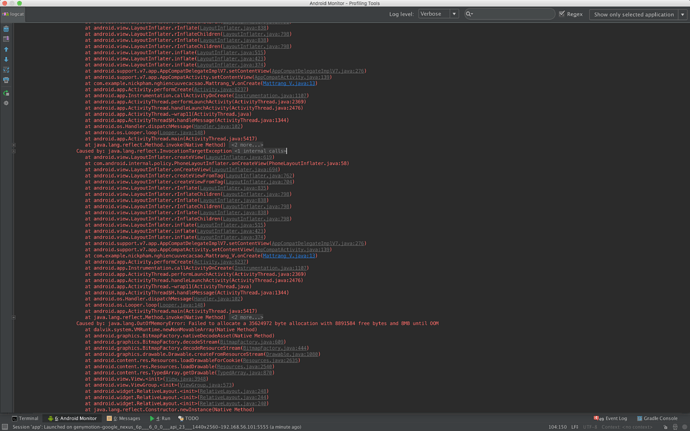Viewport: 690px width, 431px height.
Task: Click the Mattrang_V.java:13 stack trace link
Action: [x=289, y=84]
